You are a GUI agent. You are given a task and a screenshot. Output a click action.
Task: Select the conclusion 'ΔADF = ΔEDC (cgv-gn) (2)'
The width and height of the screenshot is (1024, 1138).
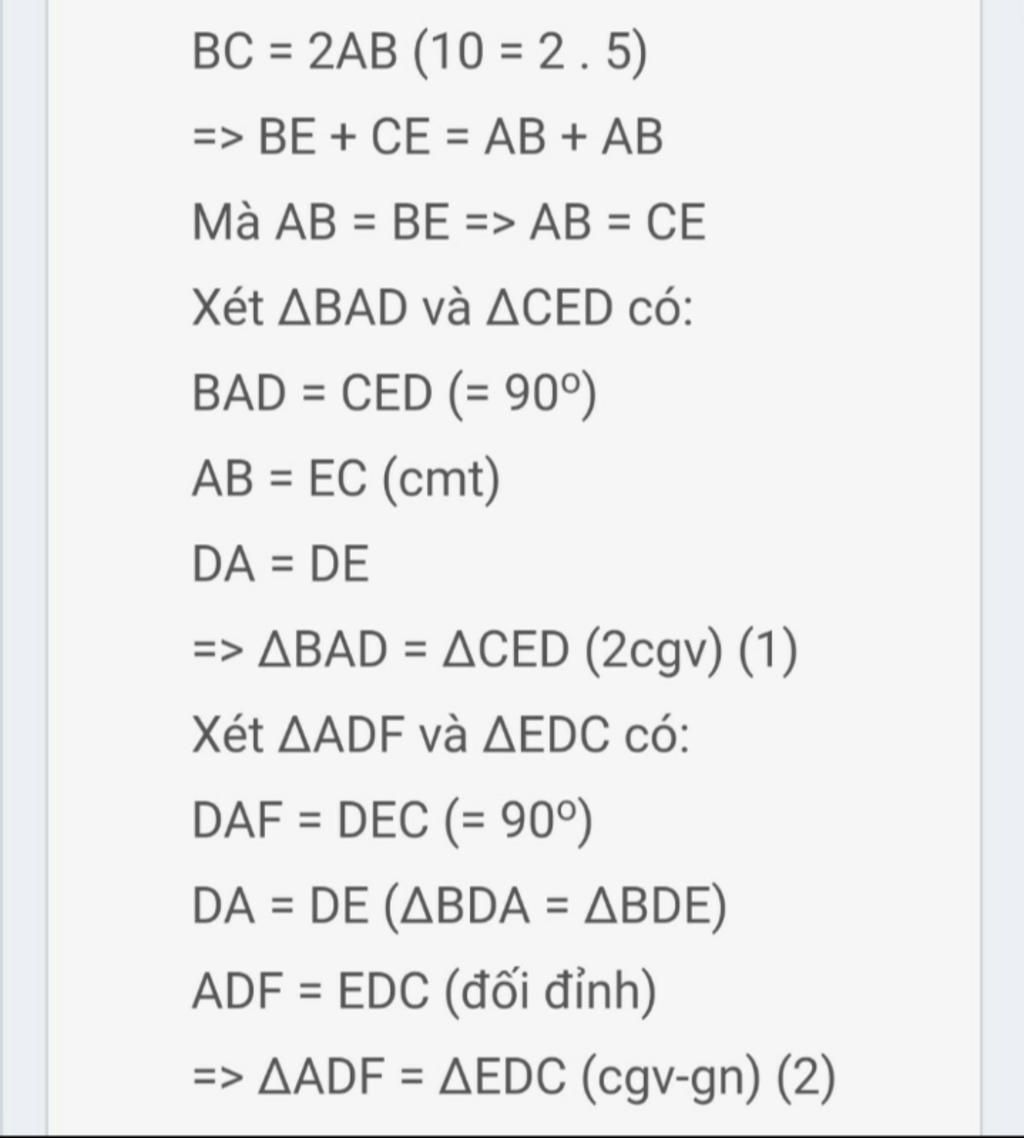pyautogui.click(x=514, y=1076)
